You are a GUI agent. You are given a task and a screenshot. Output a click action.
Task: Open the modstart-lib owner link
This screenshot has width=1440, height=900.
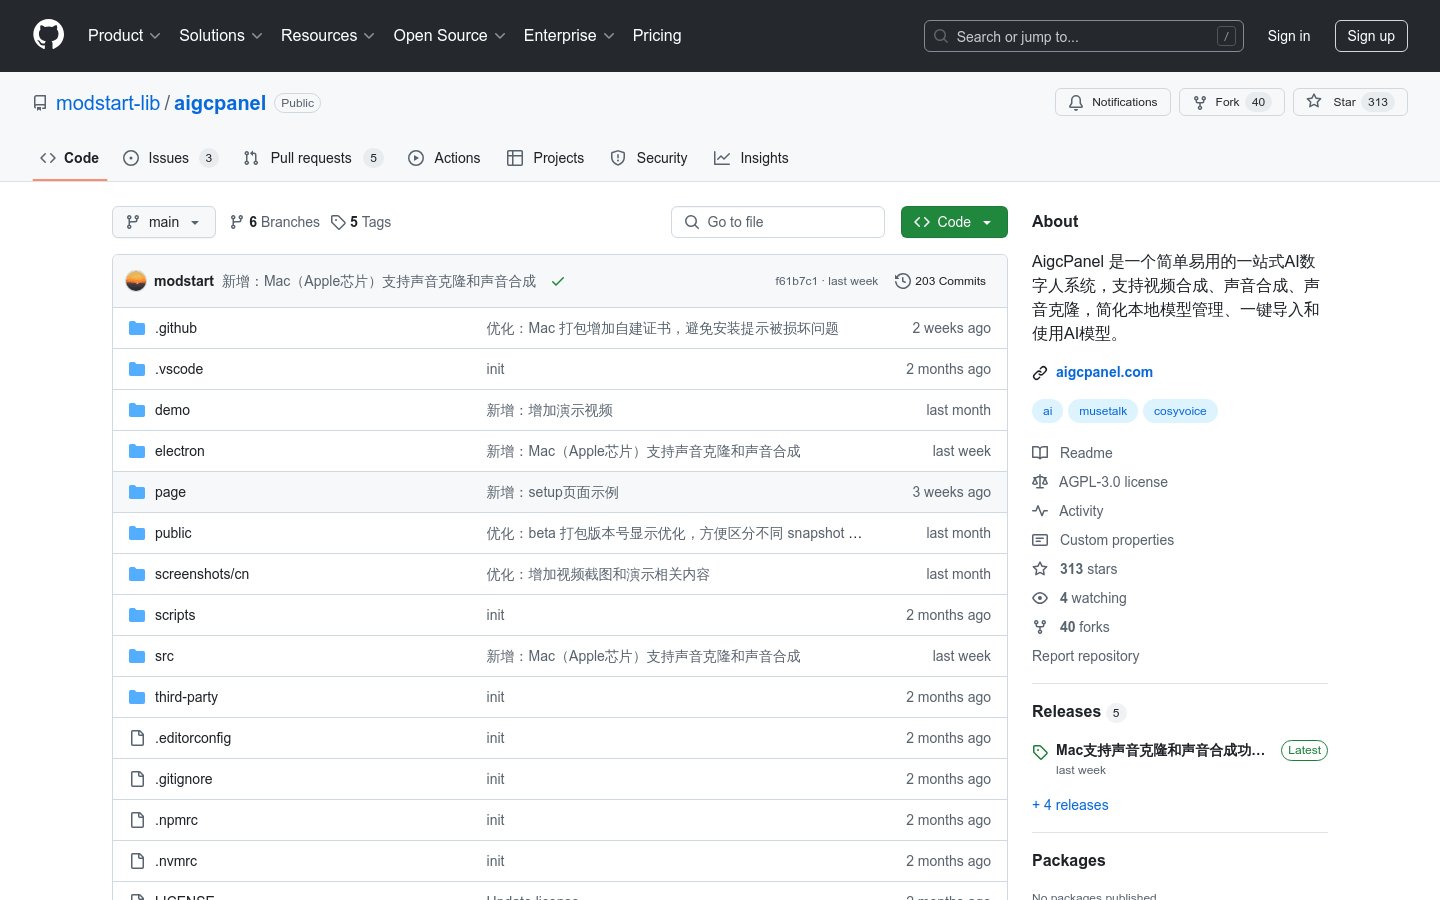click(x=108, y=103)
